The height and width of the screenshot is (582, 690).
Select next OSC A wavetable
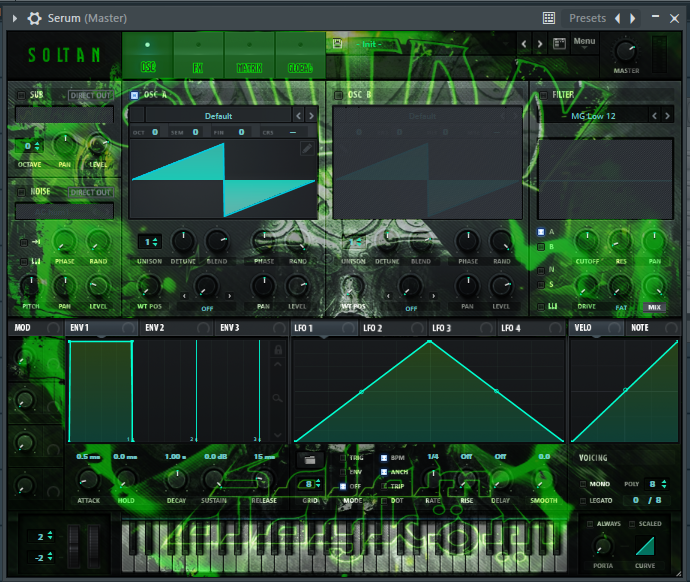click(x=311, y=116)
